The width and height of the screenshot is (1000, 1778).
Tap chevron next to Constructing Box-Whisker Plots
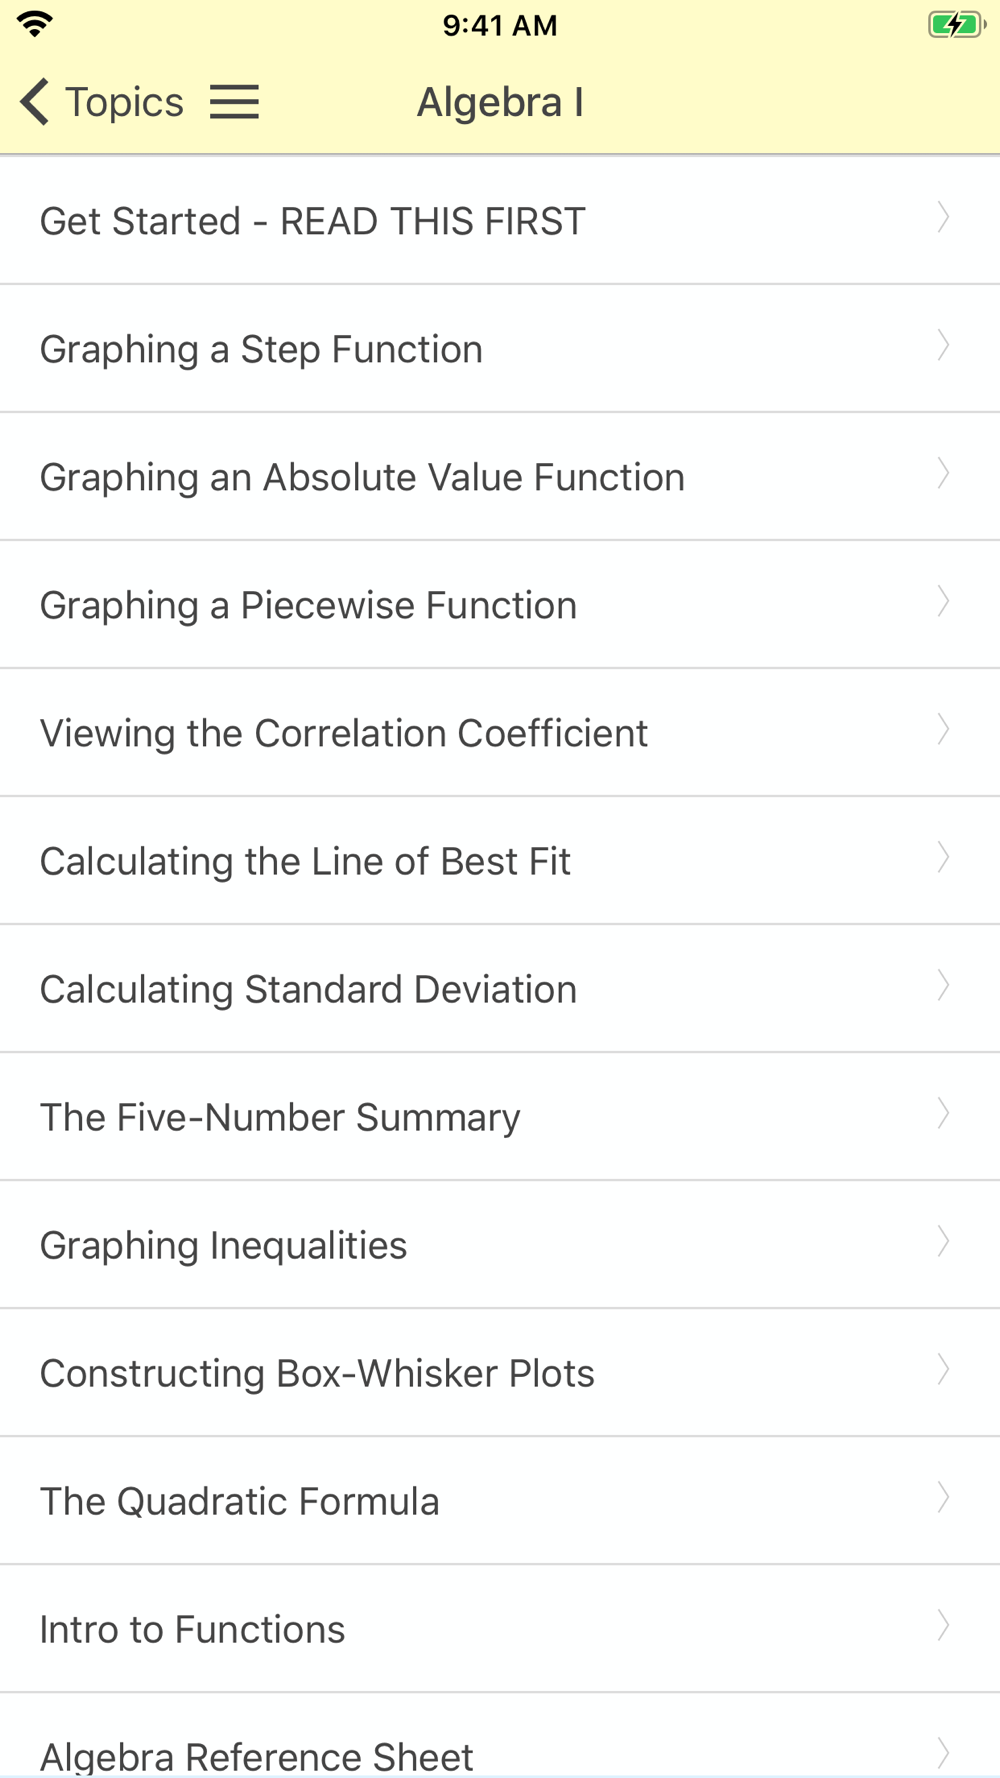943,1370
